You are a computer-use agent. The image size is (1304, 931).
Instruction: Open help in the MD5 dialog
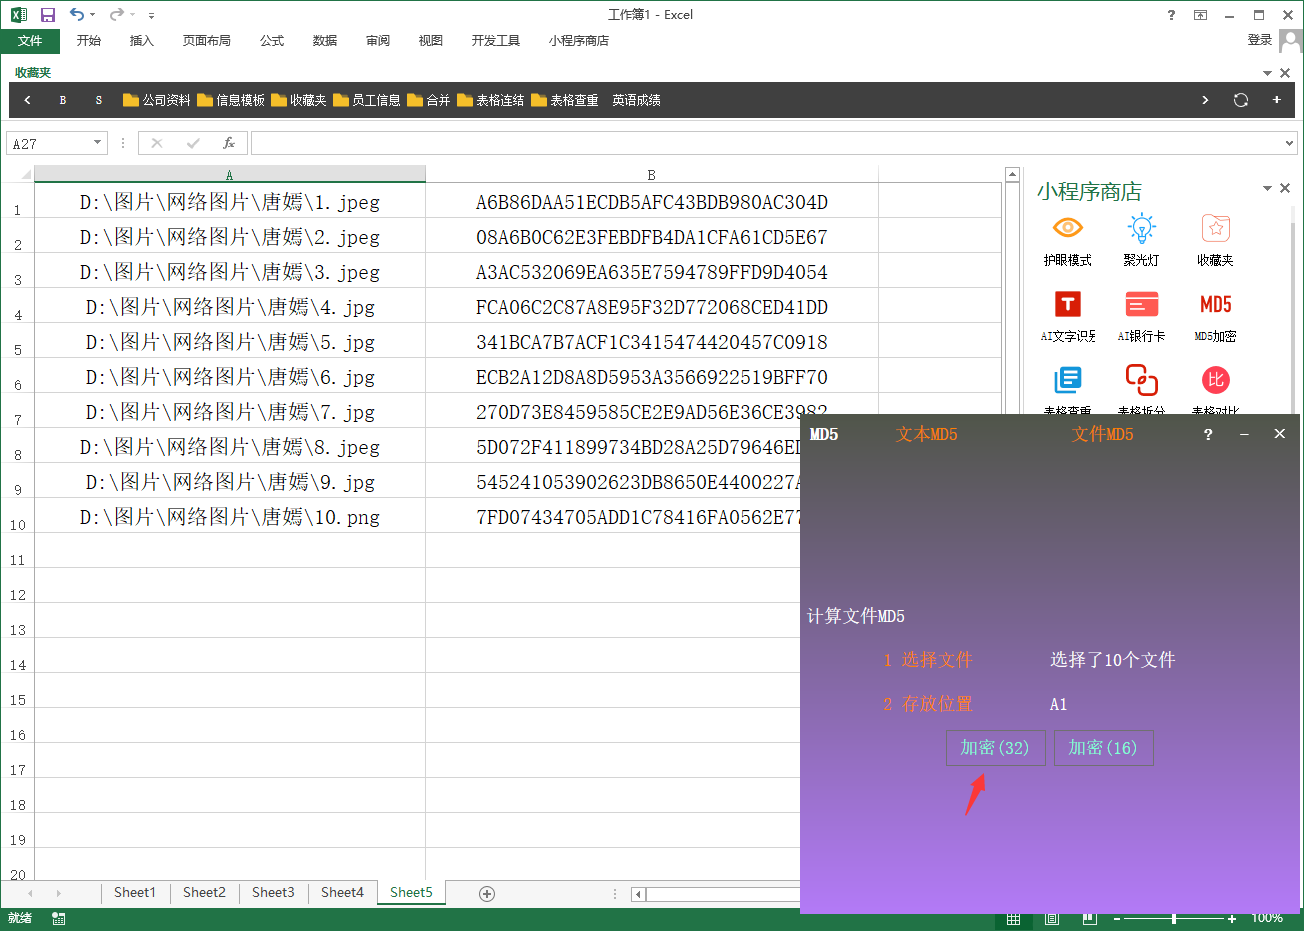1208,434
